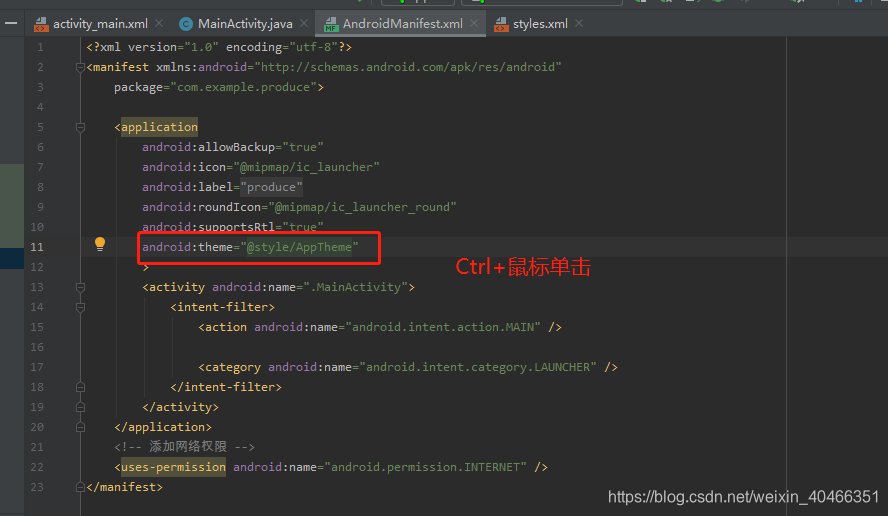This screenshot has height=516, width=888.
Task: Close the AndroidManifest.xml tab
Action: point(474,24)
